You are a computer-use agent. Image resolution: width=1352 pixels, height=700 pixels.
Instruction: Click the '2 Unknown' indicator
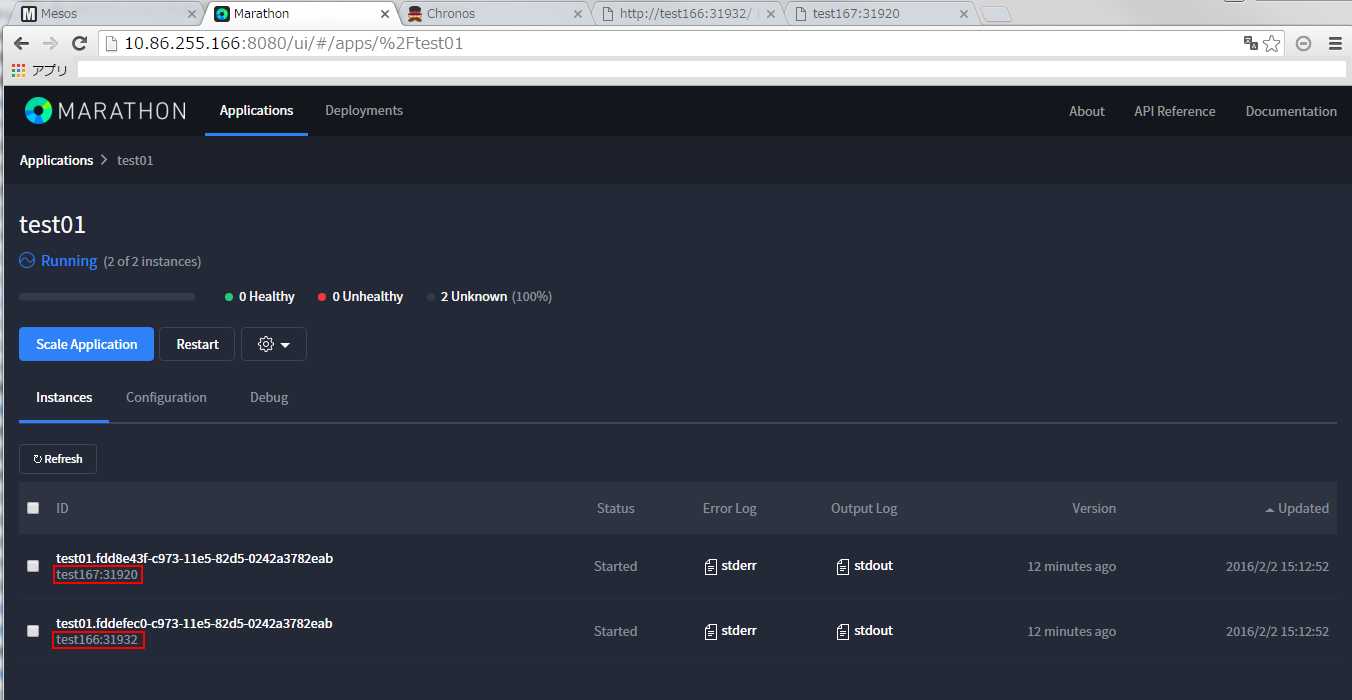(x=489, y=296)
